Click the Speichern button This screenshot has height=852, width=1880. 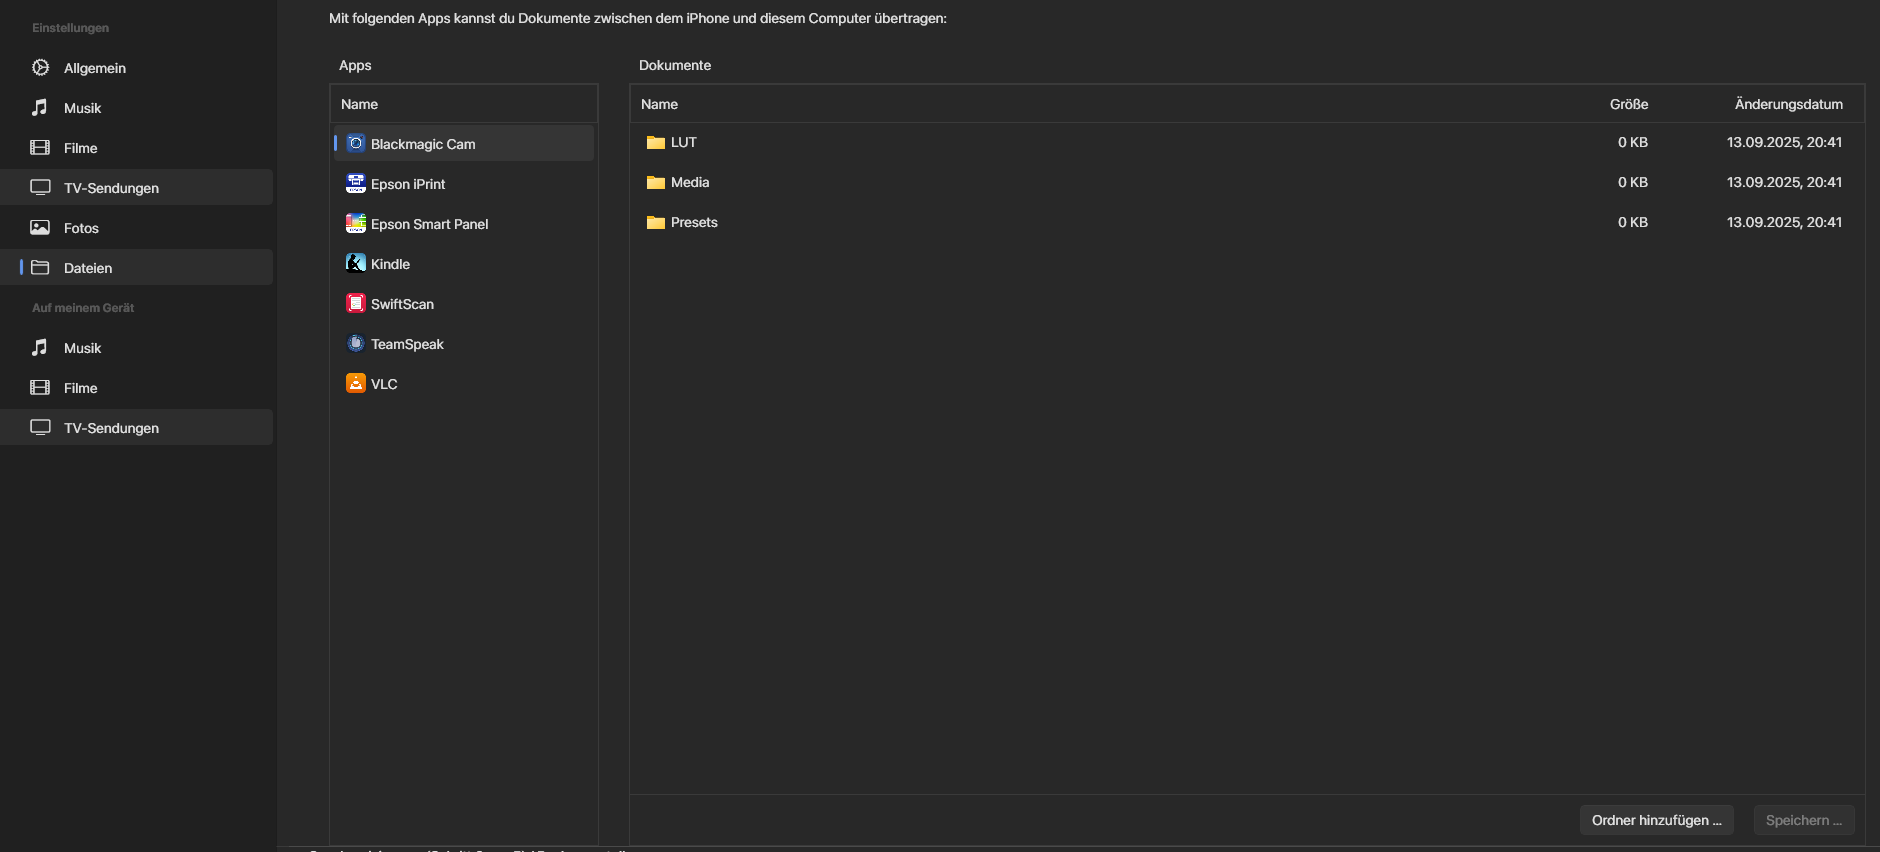coord(1804,820)
